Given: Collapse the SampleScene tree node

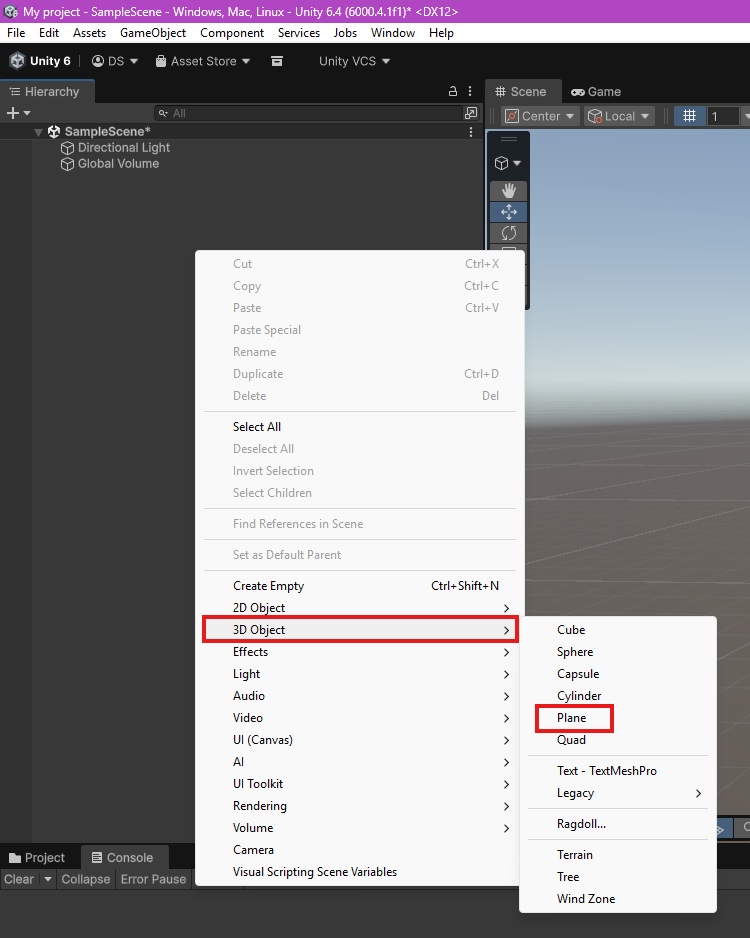Looking at the screenshot, I should [x=38, y=132].
